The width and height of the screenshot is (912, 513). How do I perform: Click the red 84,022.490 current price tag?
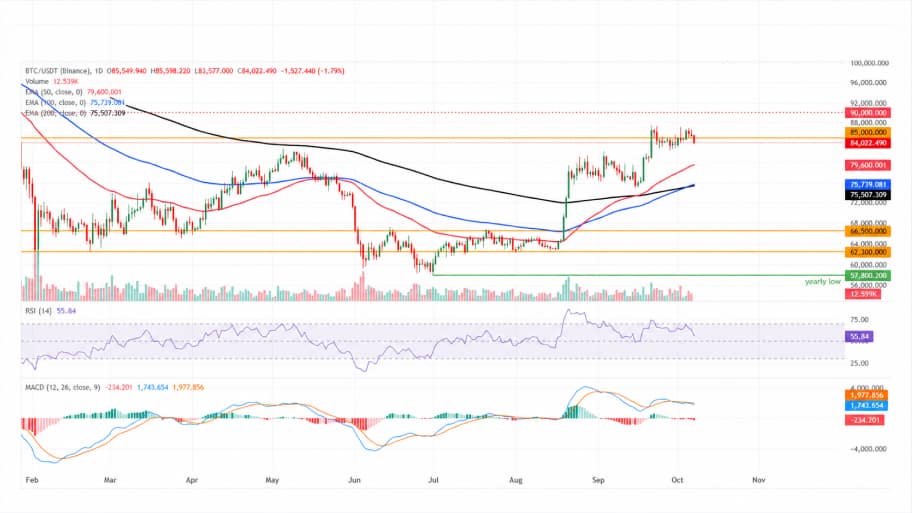868,143
